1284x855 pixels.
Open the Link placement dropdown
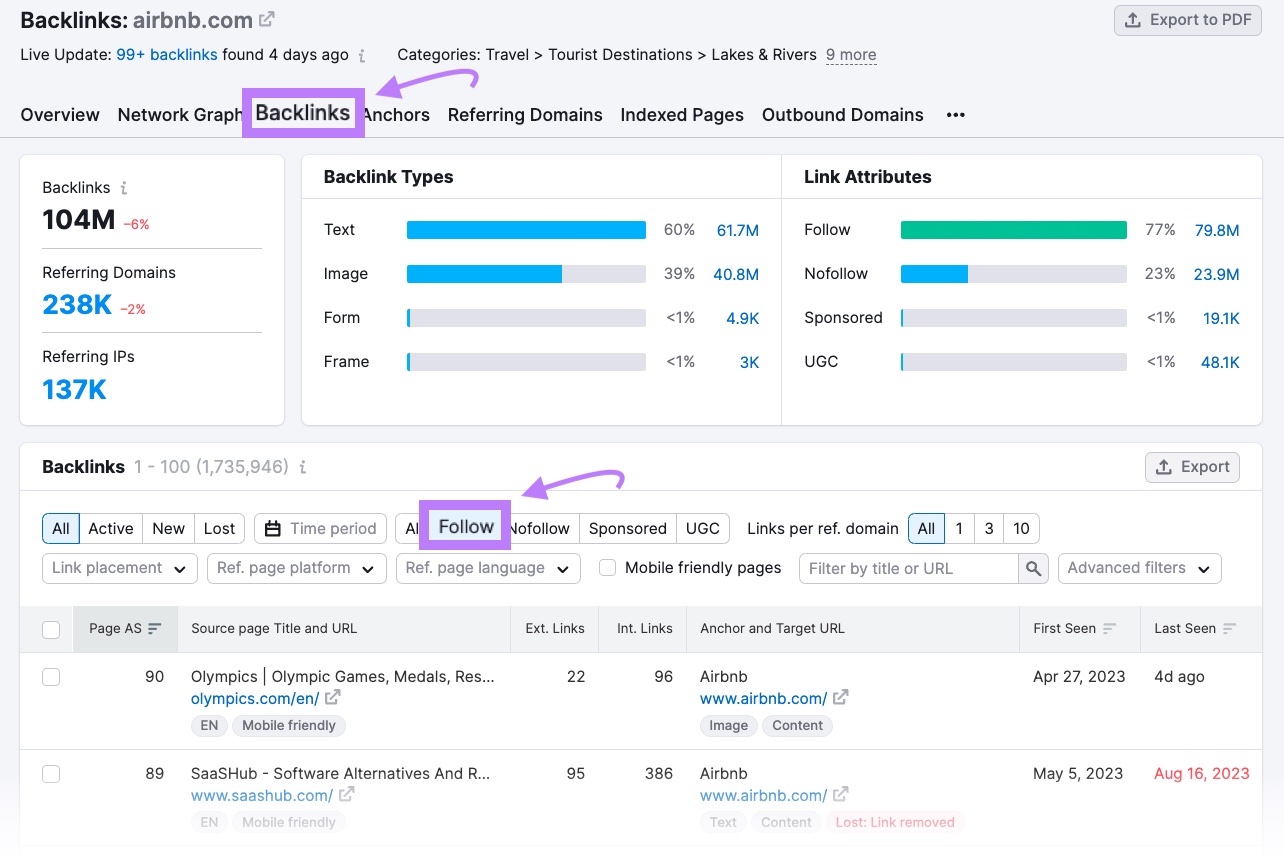tap(119, 567)
